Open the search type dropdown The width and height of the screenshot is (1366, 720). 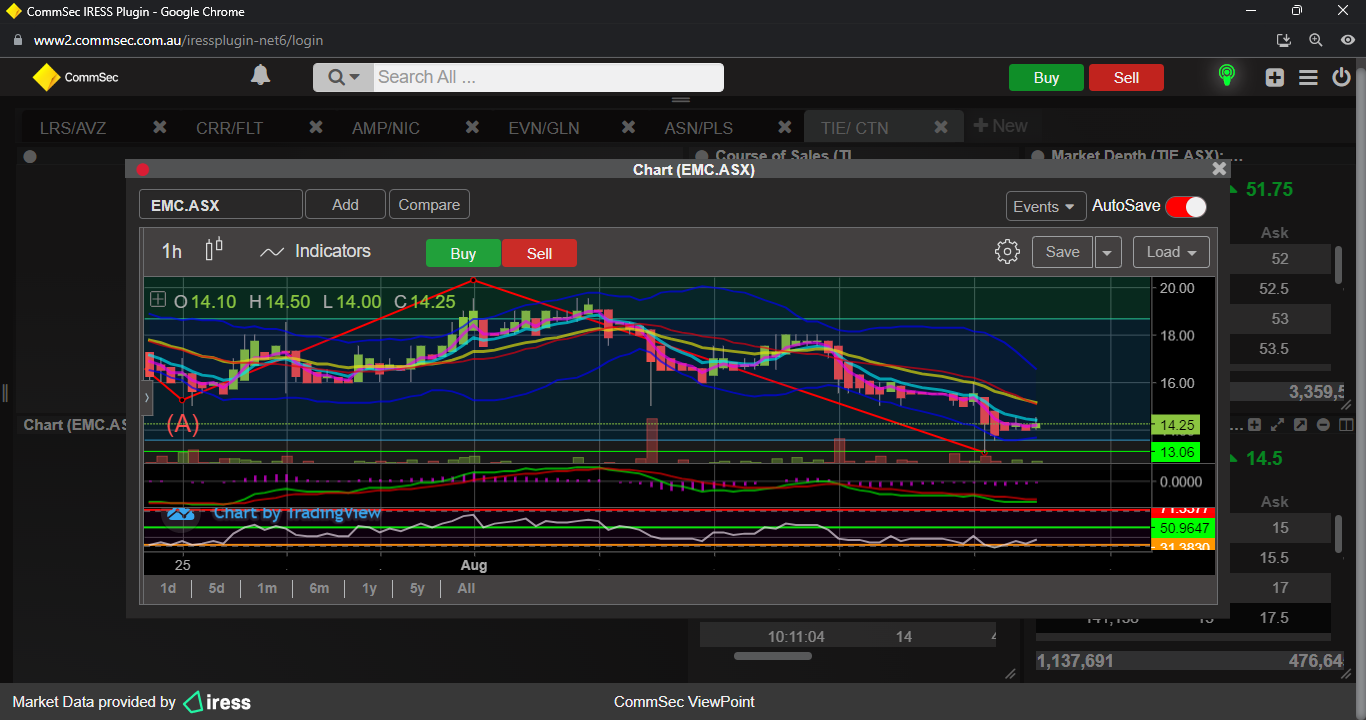(x=343, y=78)
